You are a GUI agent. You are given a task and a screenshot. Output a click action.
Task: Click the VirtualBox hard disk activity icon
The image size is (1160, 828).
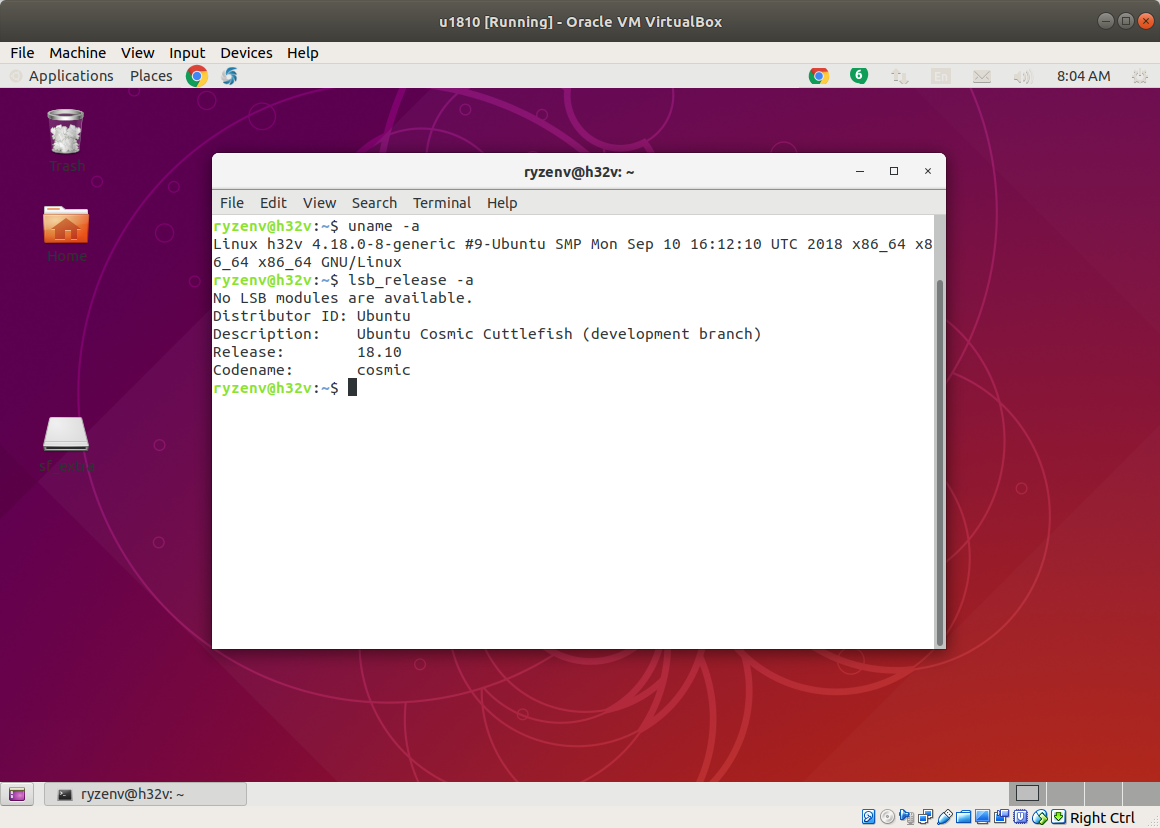coord(869,817)
